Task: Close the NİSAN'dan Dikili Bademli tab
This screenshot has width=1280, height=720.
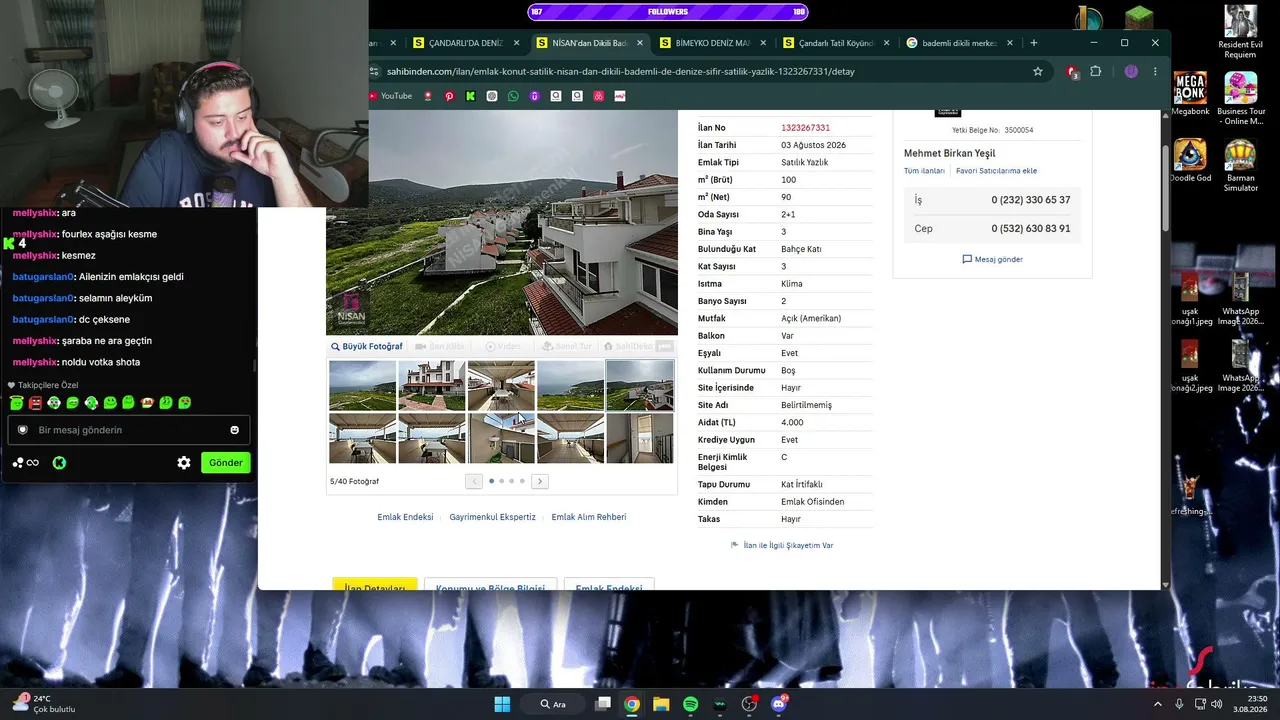Action: click(x=640, y=43)
